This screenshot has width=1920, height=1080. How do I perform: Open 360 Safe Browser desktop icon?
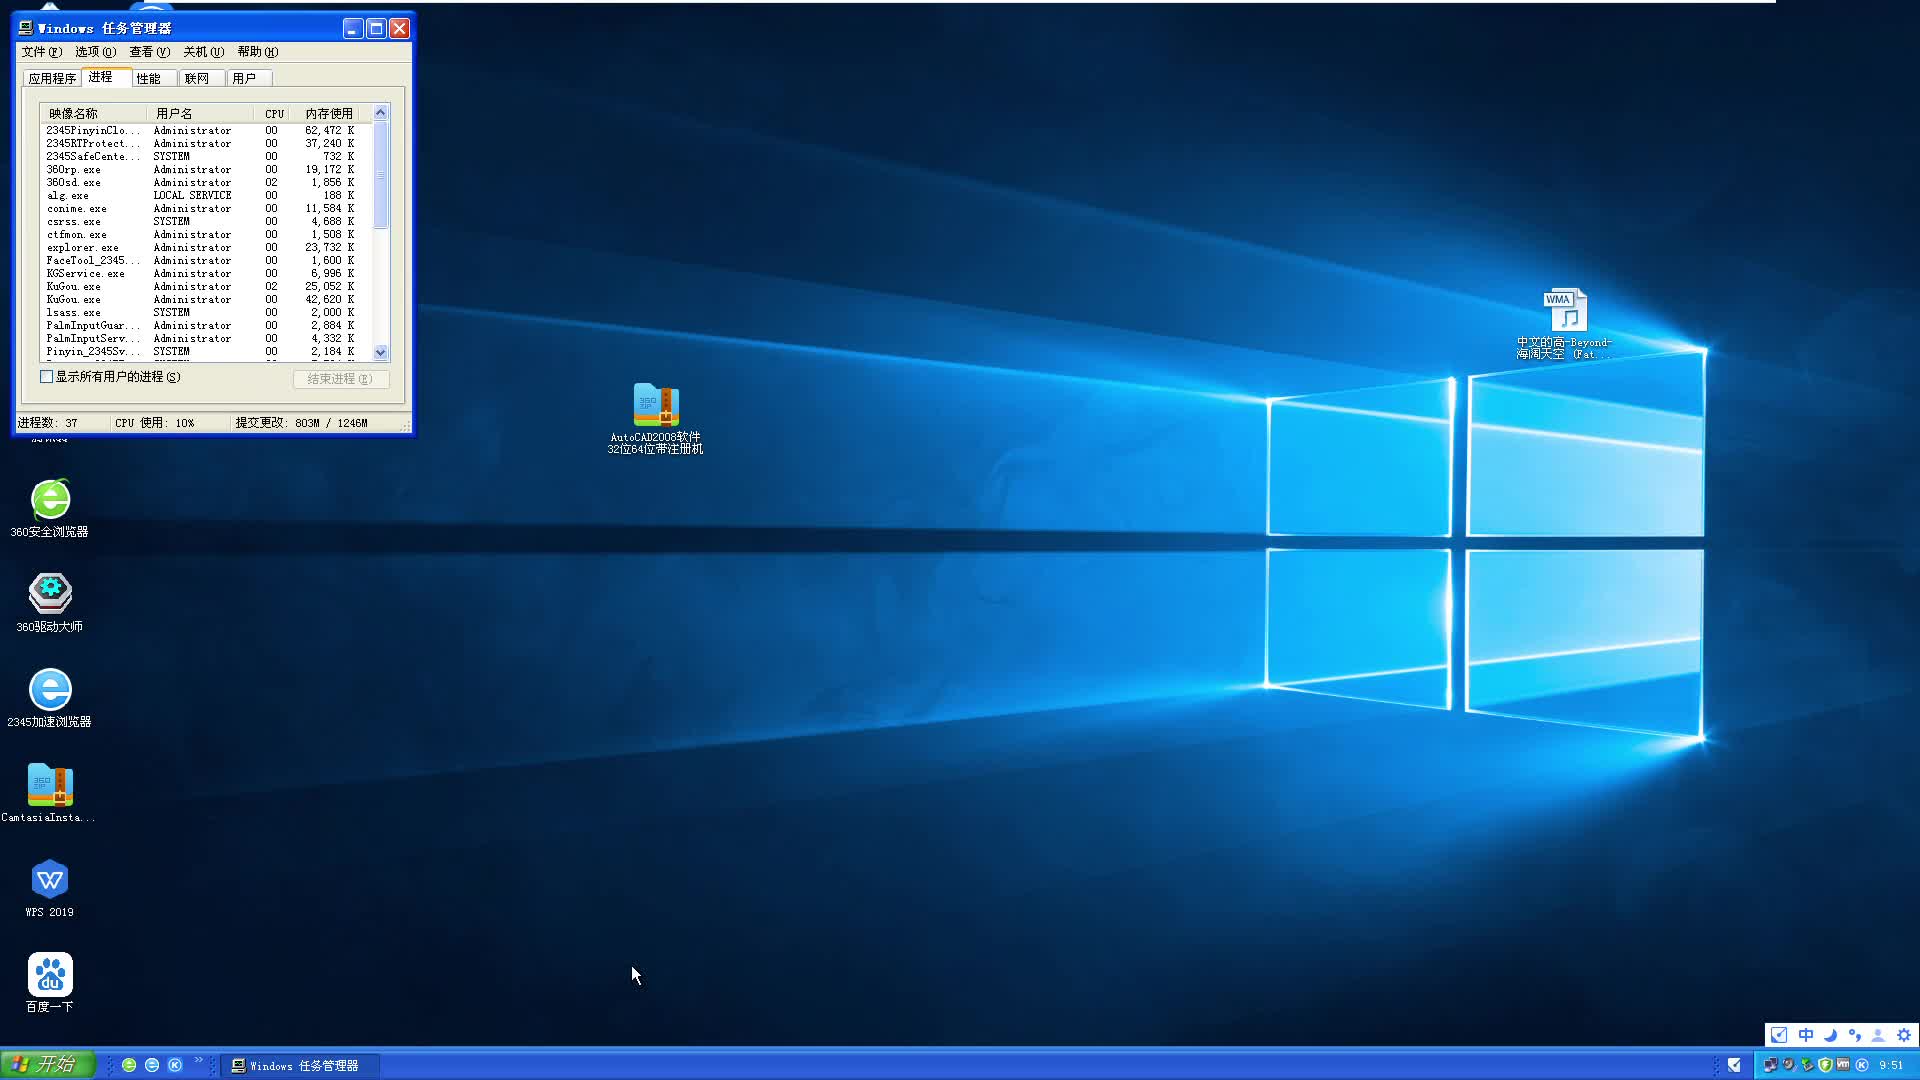click(x=50, y=501)
